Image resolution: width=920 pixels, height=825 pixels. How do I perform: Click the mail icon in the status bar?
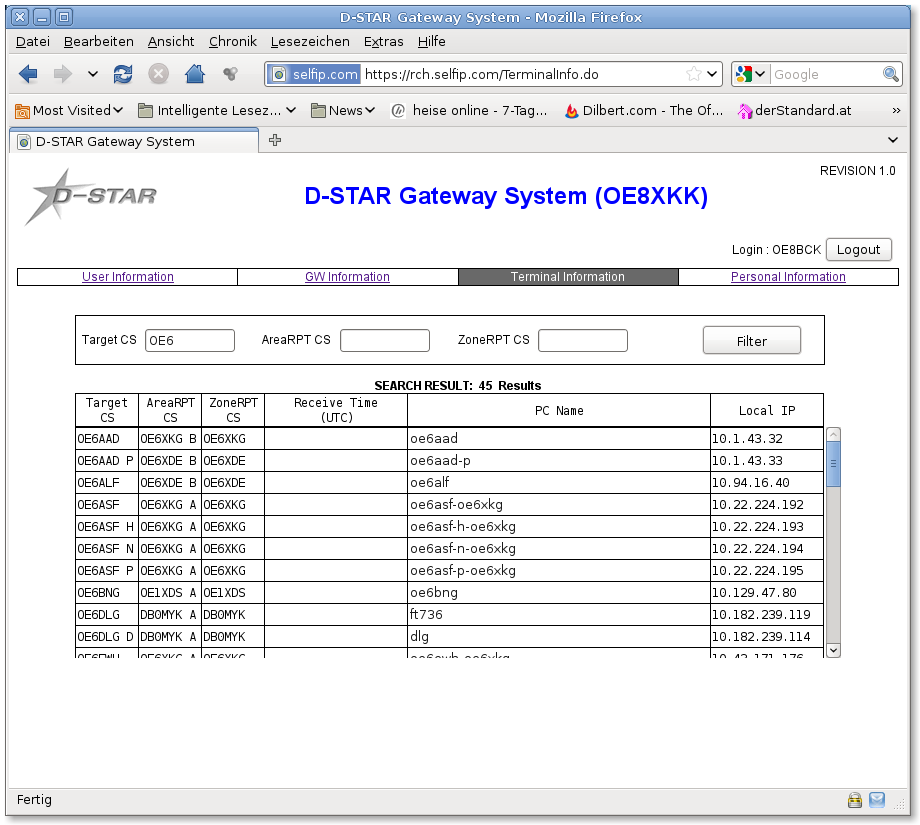click(877, 800)
